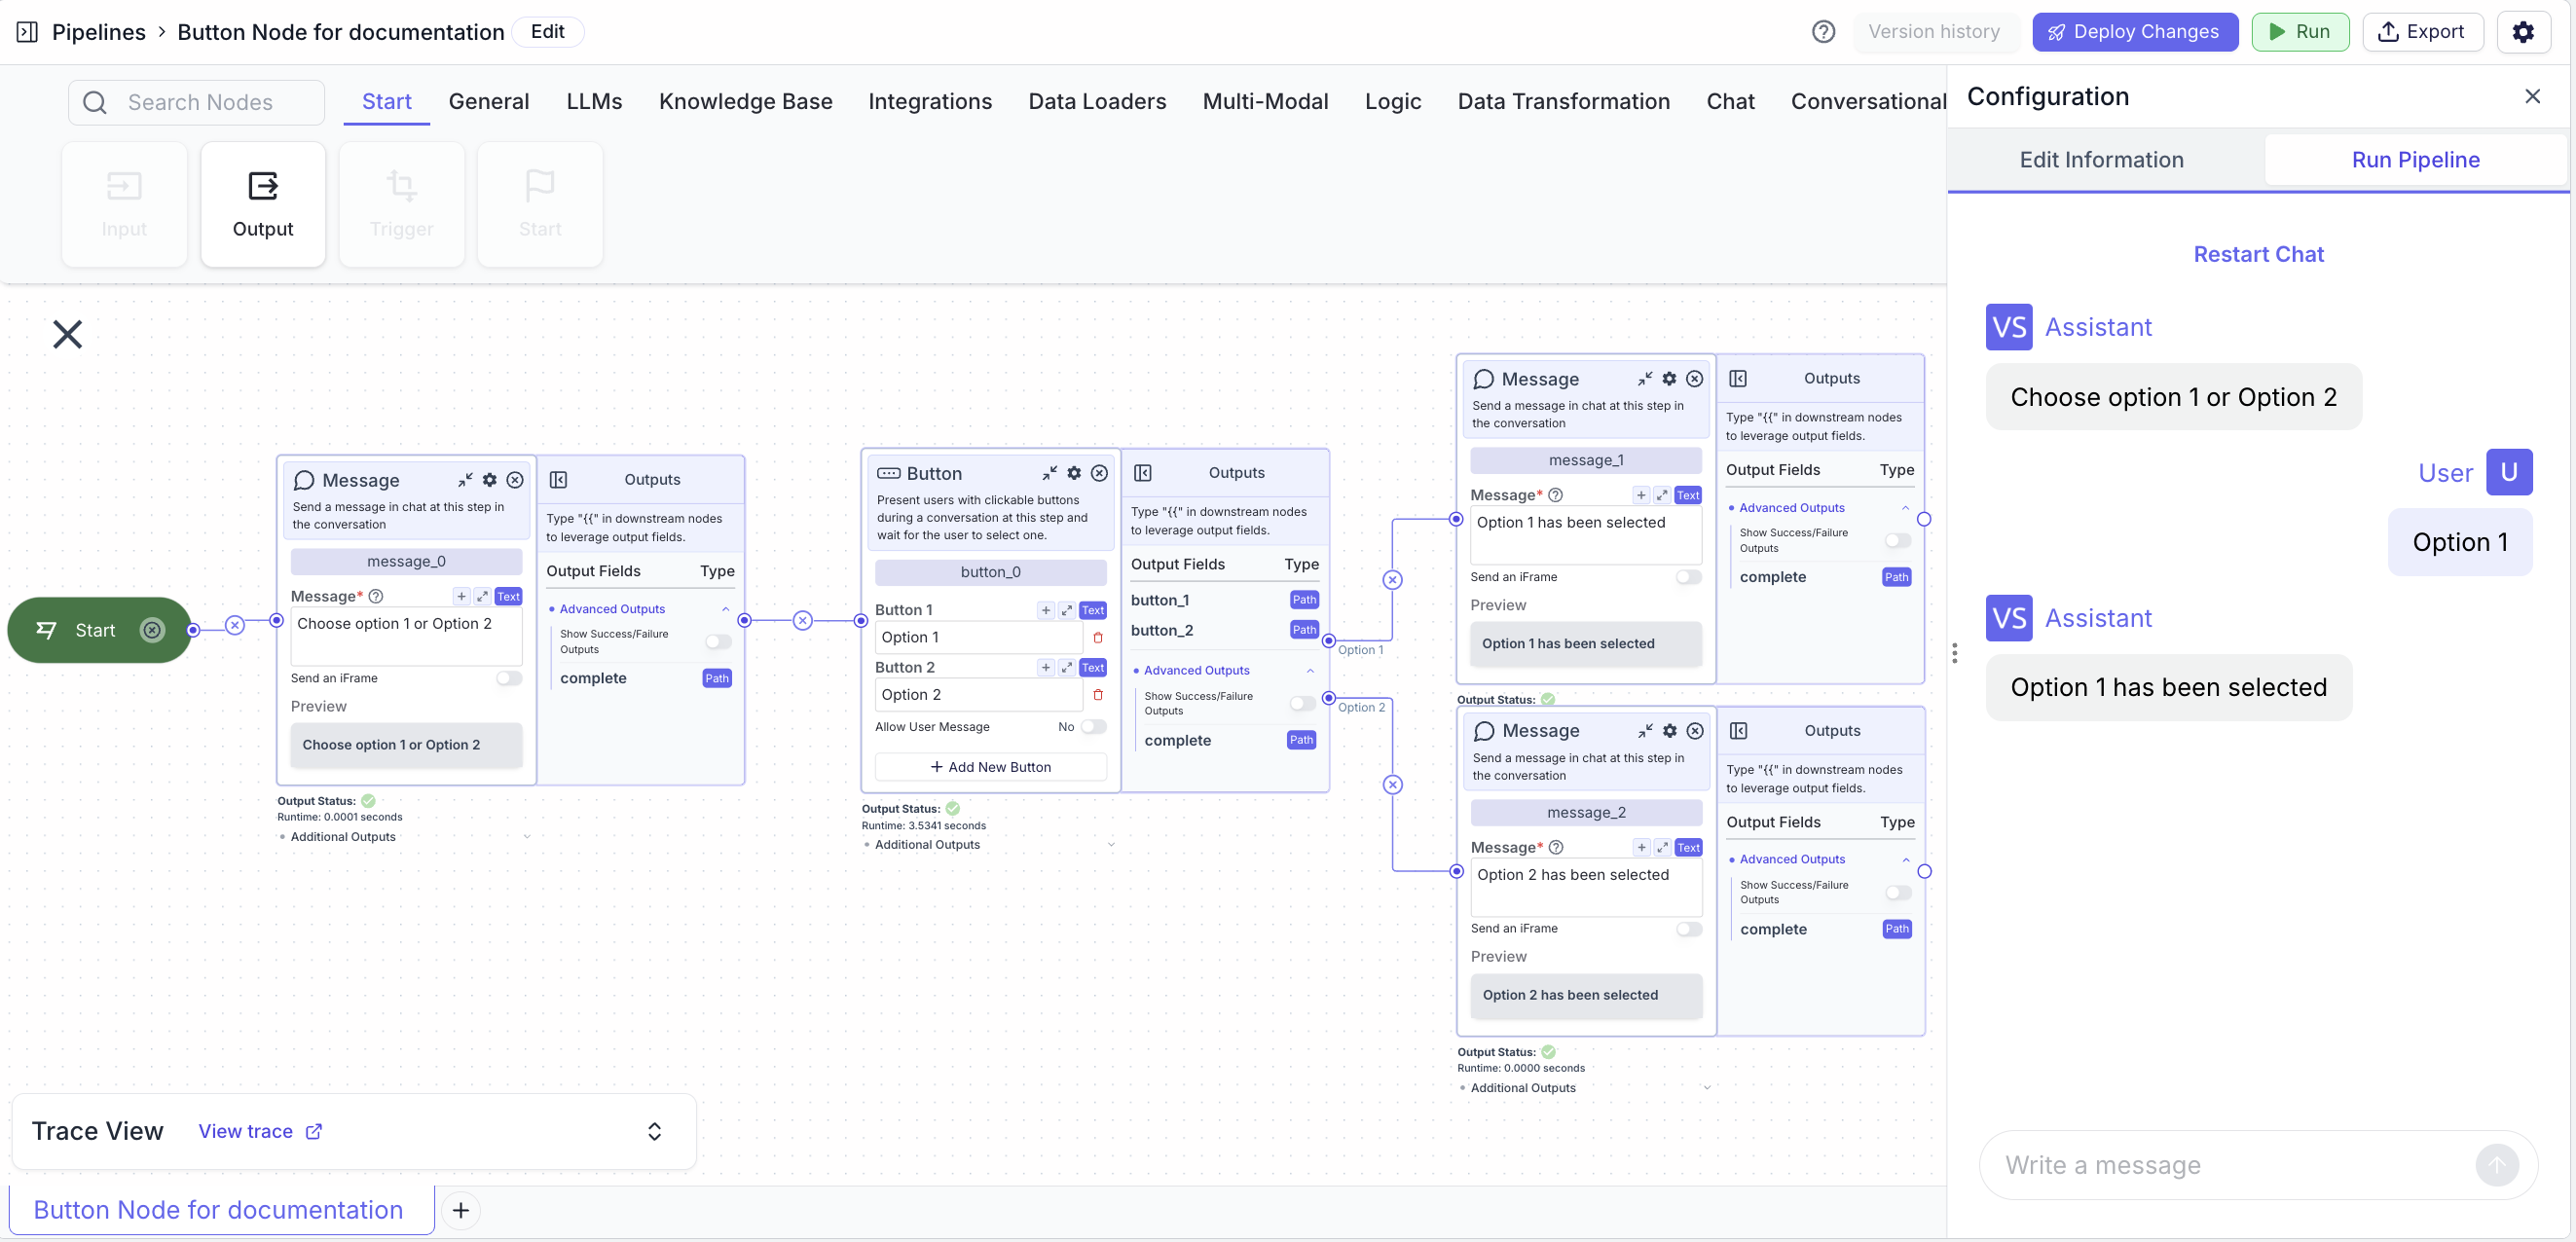
Task: Delete Button 2 using trash icon
Action: 1098,694
